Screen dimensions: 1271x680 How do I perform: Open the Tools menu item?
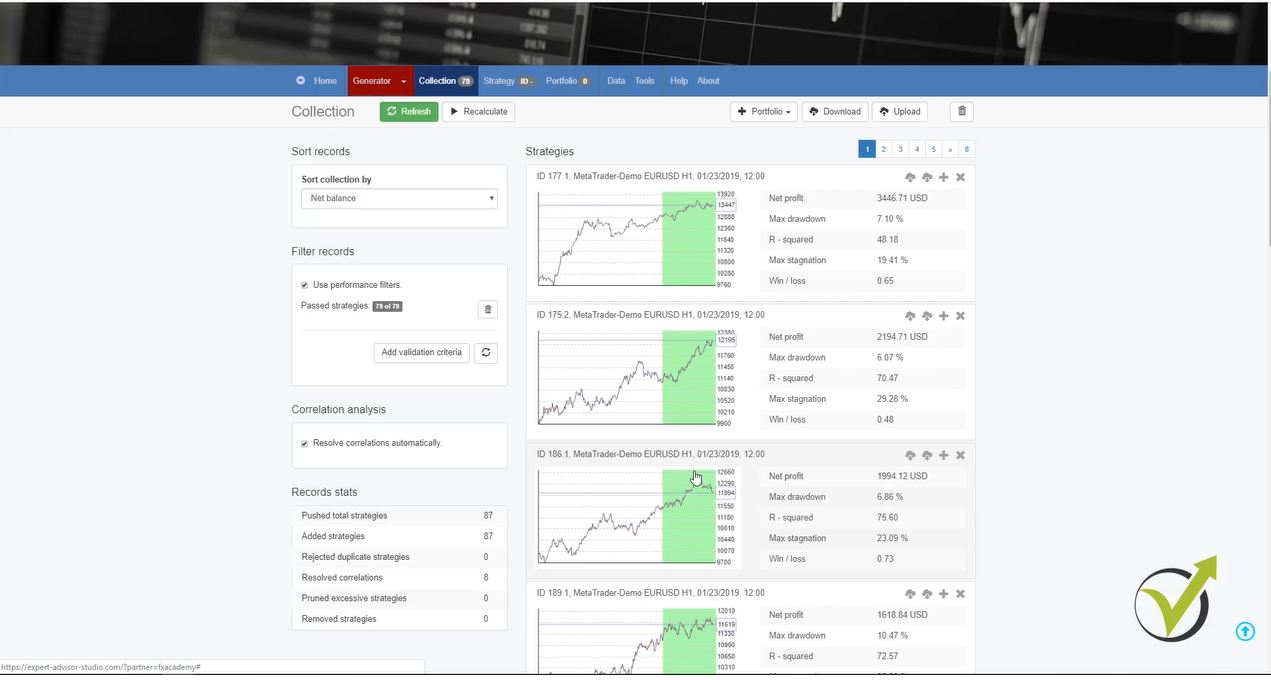click(x=644, y=81)
